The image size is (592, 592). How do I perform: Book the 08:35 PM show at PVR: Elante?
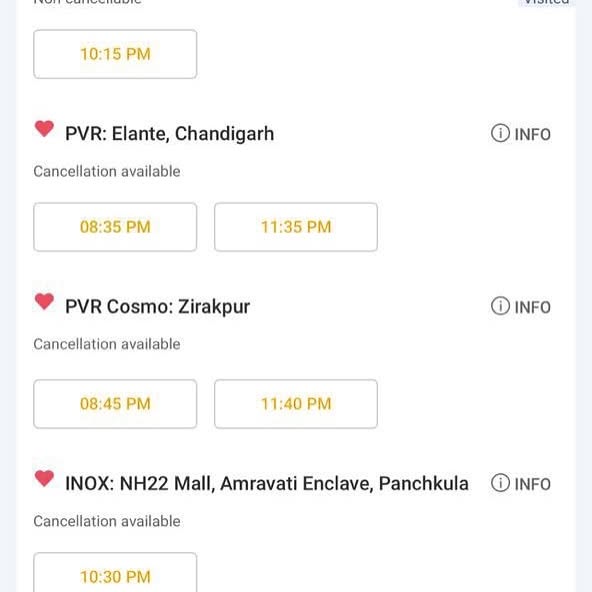coord(115,227)
